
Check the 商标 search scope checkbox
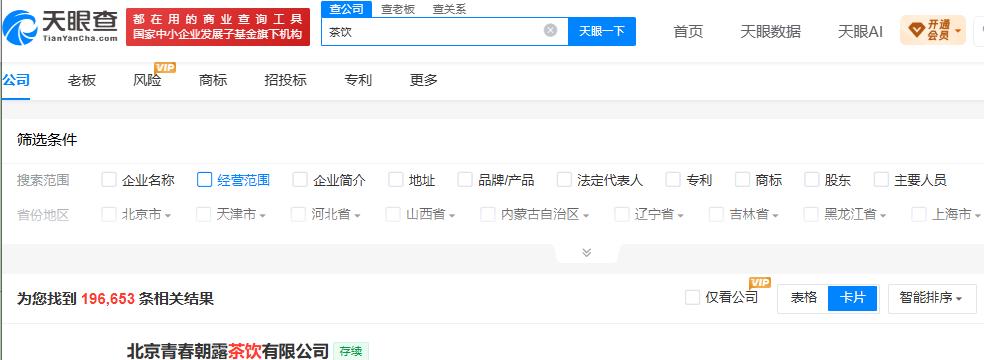pos(742,180)
